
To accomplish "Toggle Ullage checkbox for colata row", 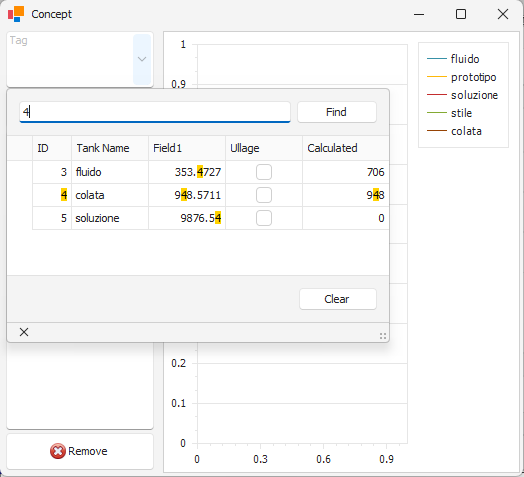I will coord(264,195).
